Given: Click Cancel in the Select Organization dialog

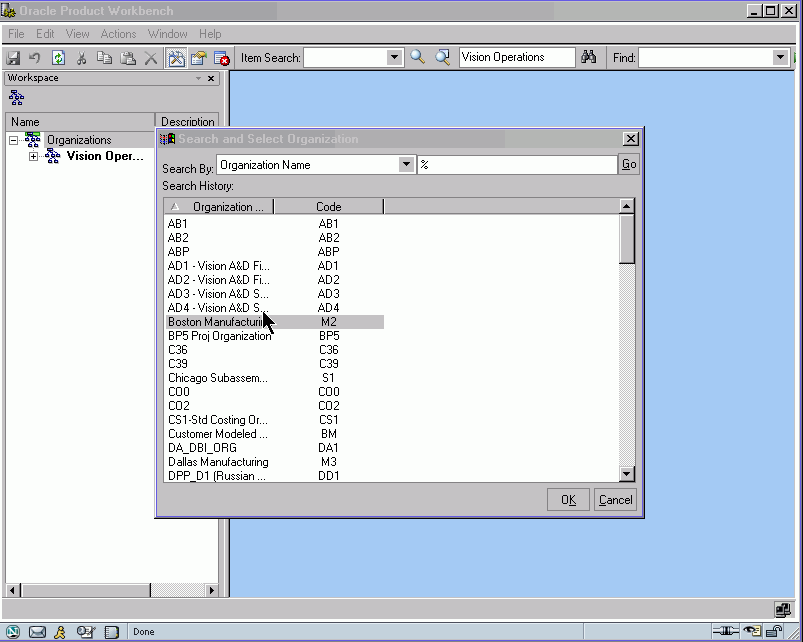Looking at the screenshot, I should [x=616, y=500].
